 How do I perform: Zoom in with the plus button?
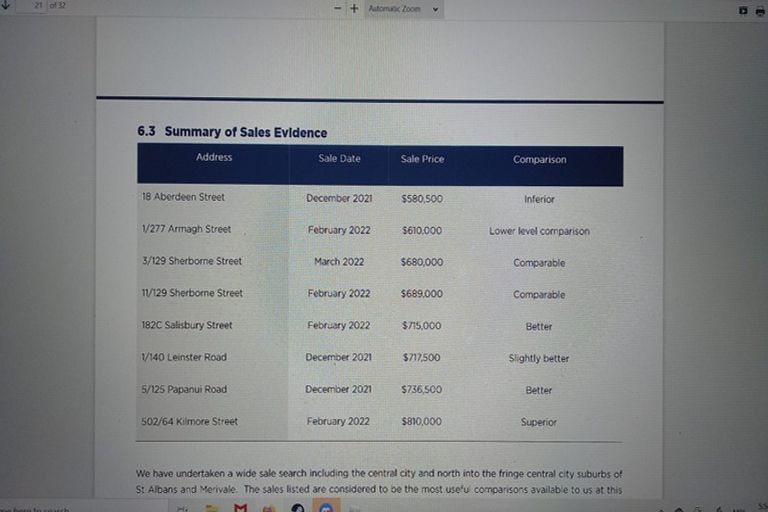354,8
